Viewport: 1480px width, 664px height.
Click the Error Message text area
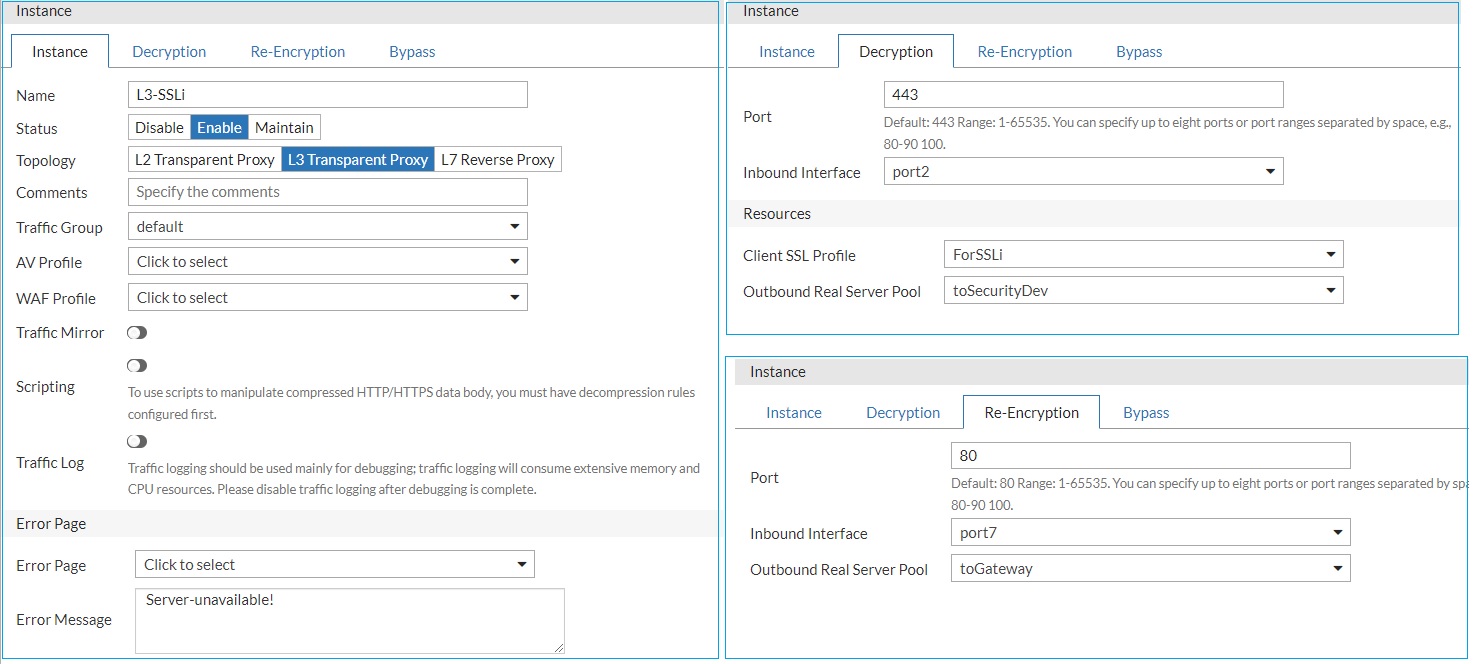click(x=349, y=621)
